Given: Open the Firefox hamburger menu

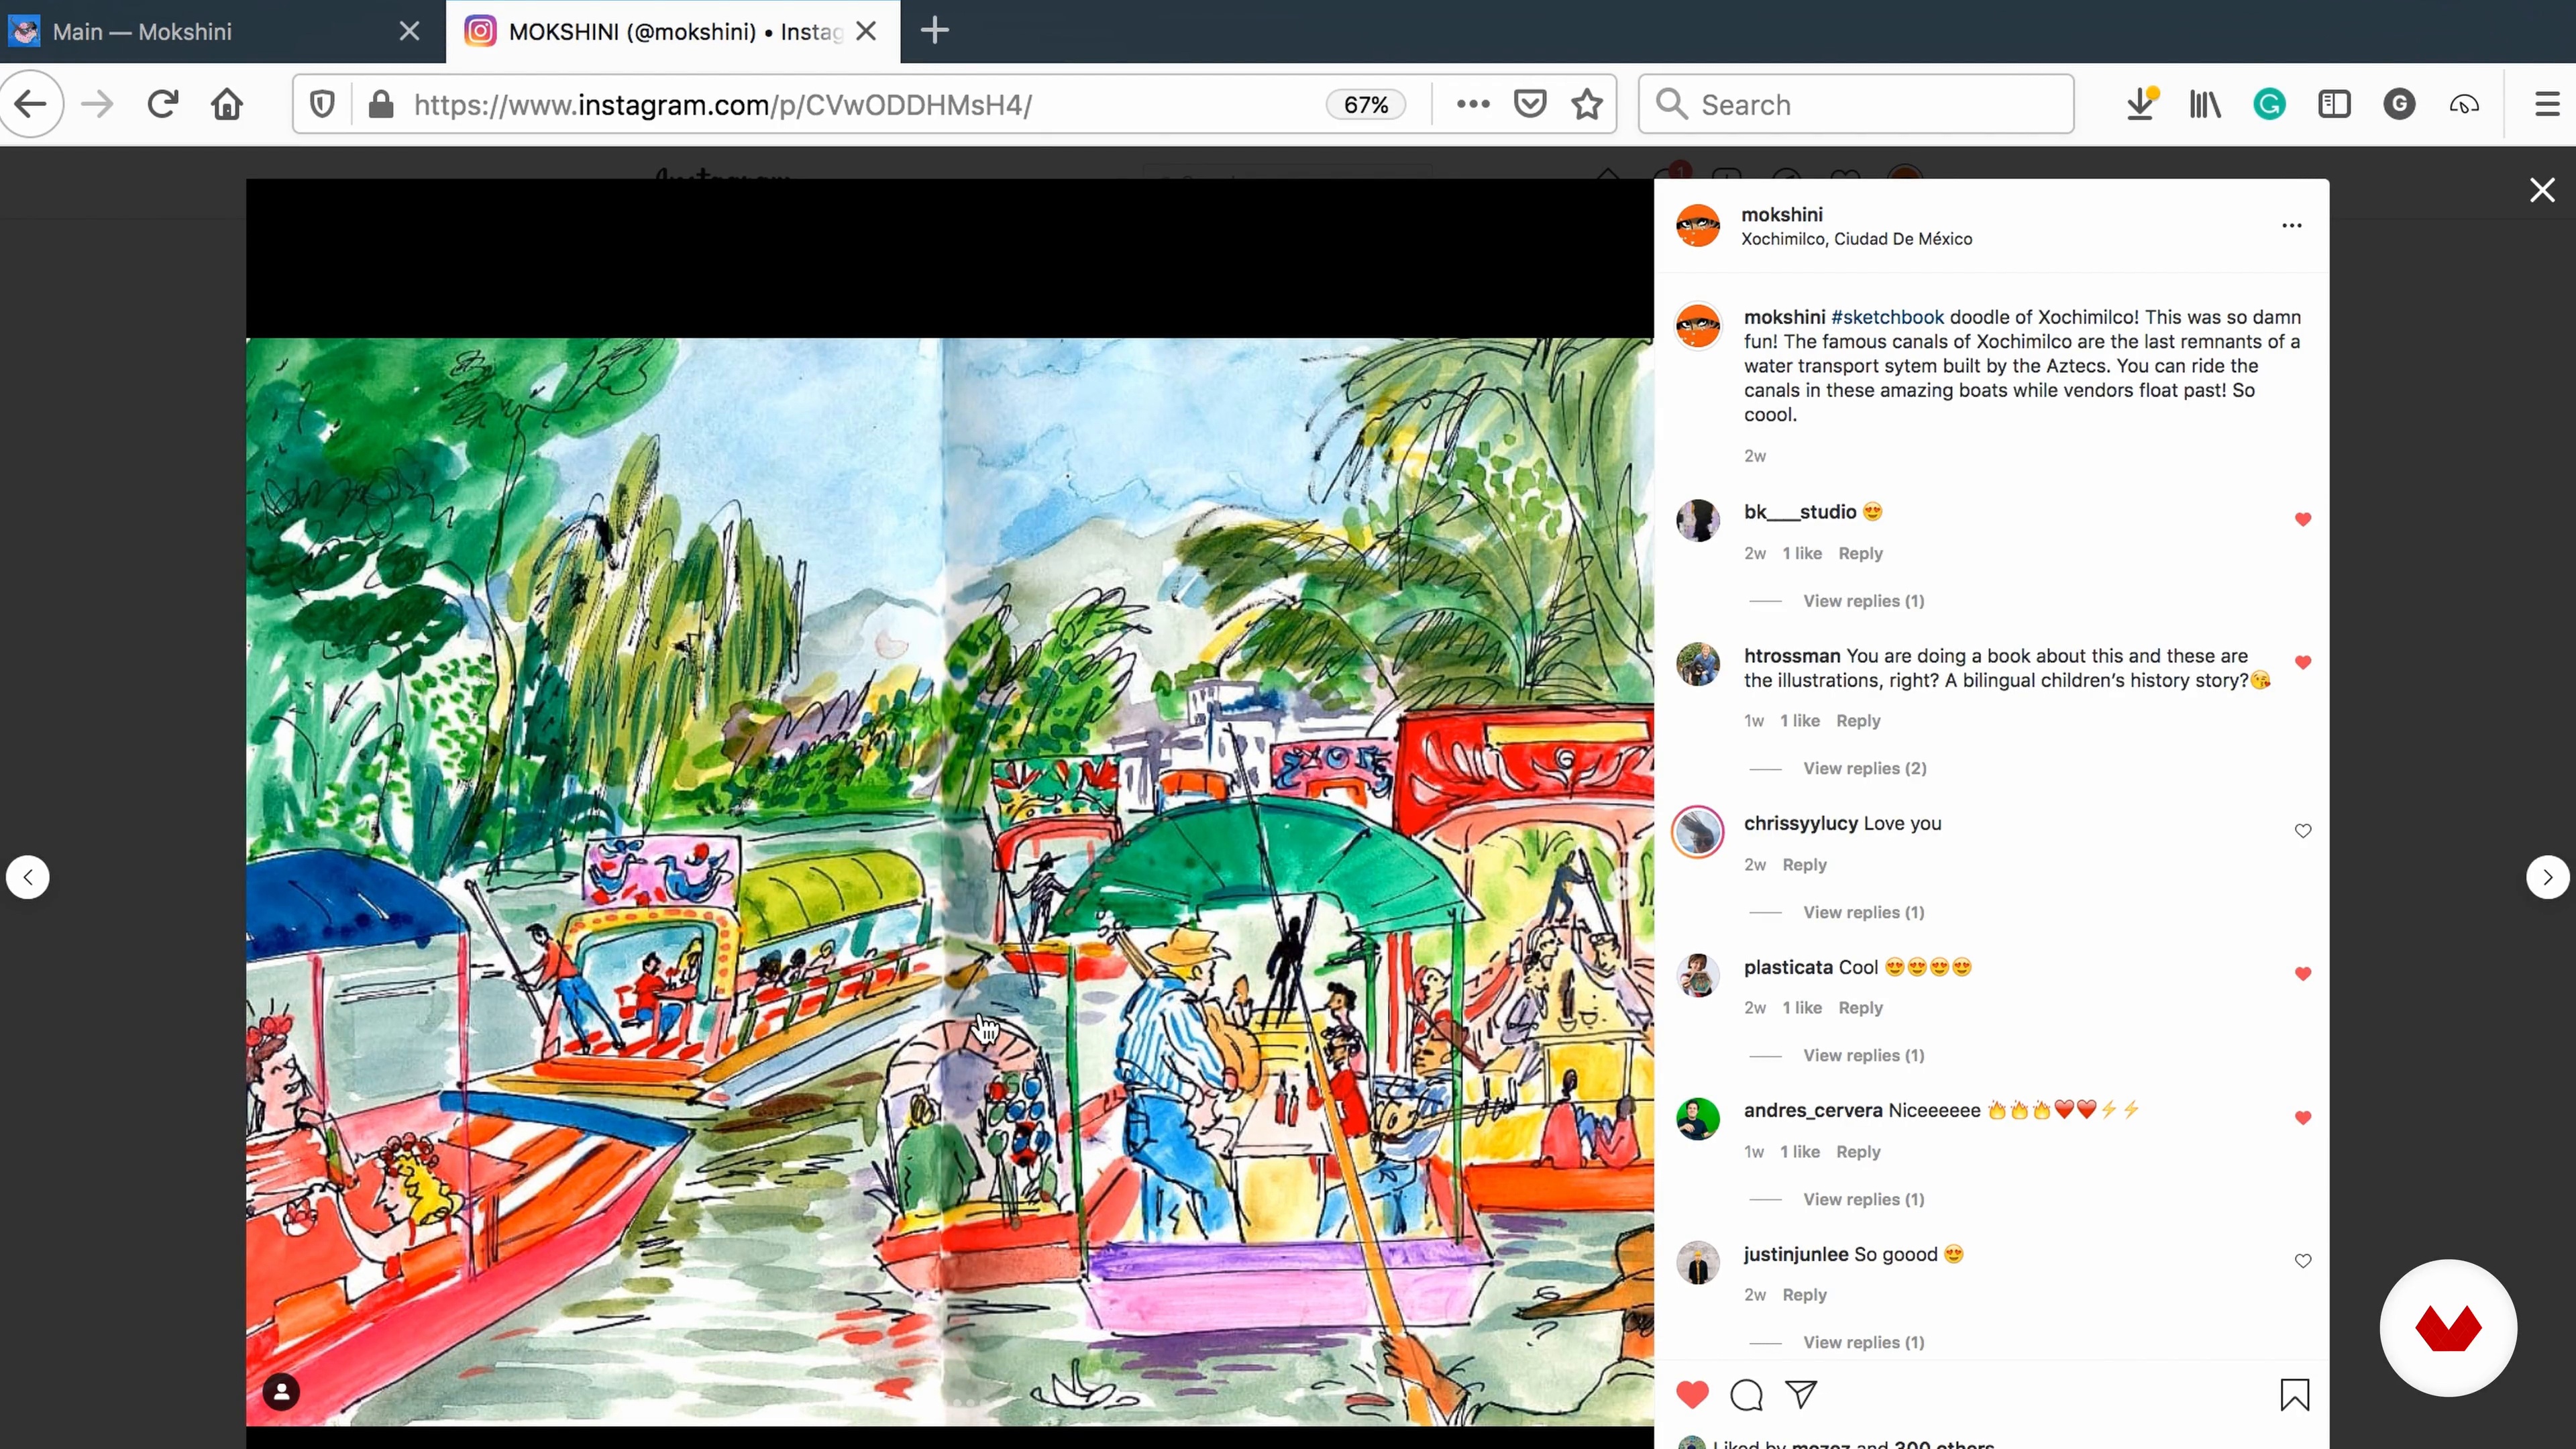Looking at the screenshot, I should (2547, 104).
